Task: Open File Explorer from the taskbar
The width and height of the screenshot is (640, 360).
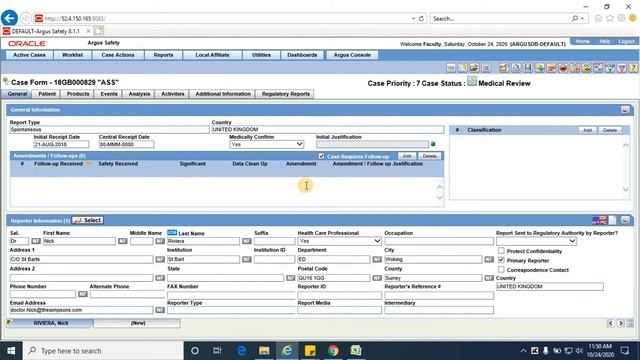Action: pos(264,351)
